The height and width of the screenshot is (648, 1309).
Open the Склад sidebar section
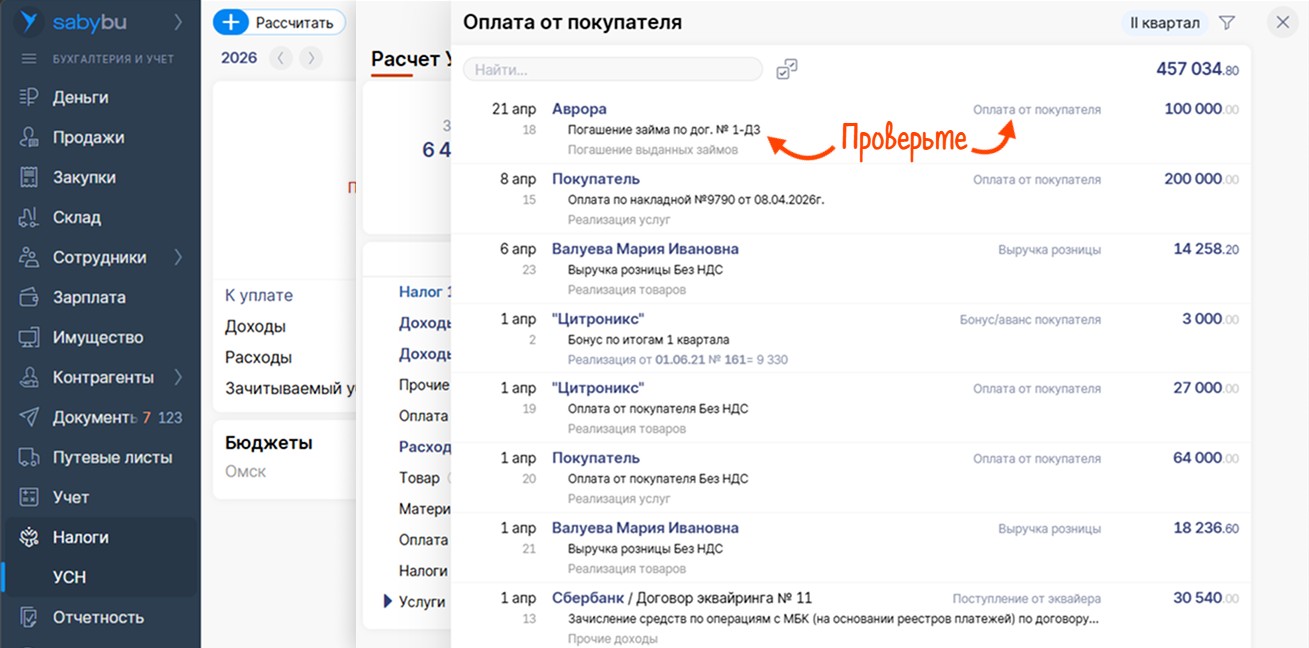76,217
